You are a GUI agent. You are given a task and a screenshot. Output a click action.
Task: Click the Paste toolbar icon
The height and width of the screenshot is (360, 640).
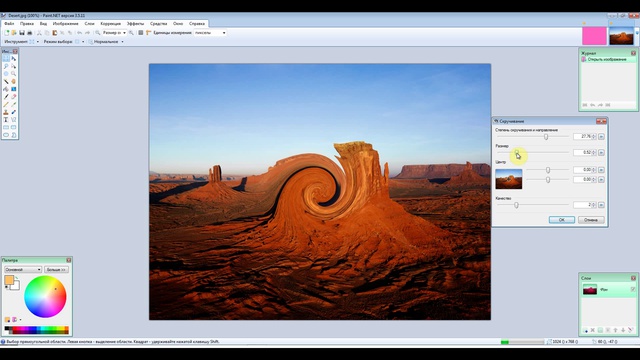tap(54, 33)
